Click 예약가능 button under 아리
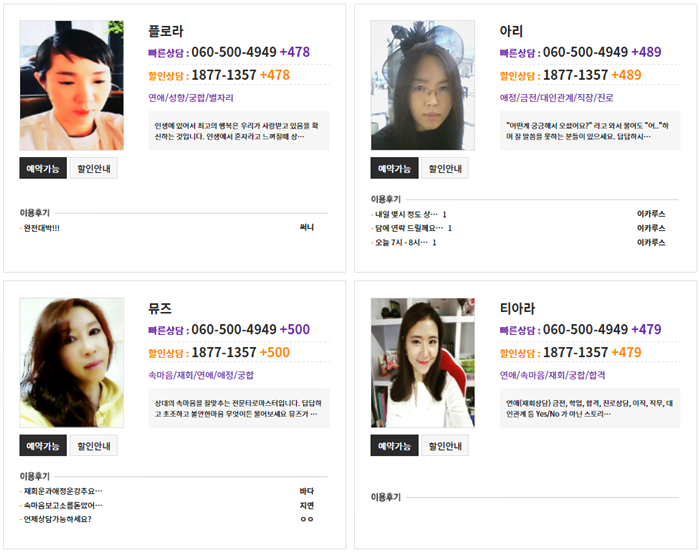The image size is (700, 552). pyautogui.click(x=394, y=168)
